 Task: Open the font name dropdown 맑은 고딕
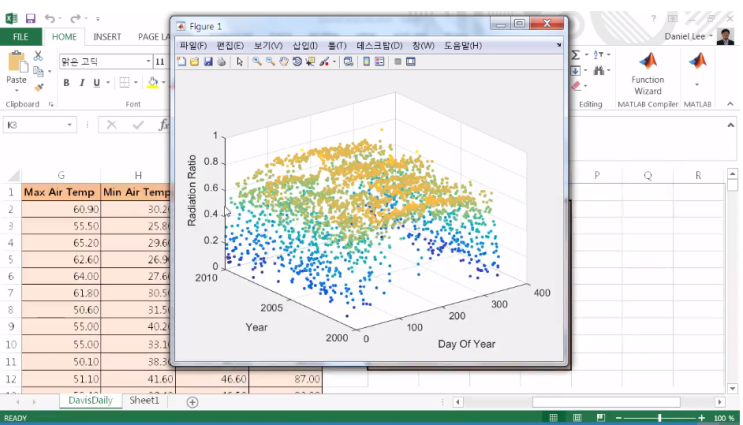(148, 61)
